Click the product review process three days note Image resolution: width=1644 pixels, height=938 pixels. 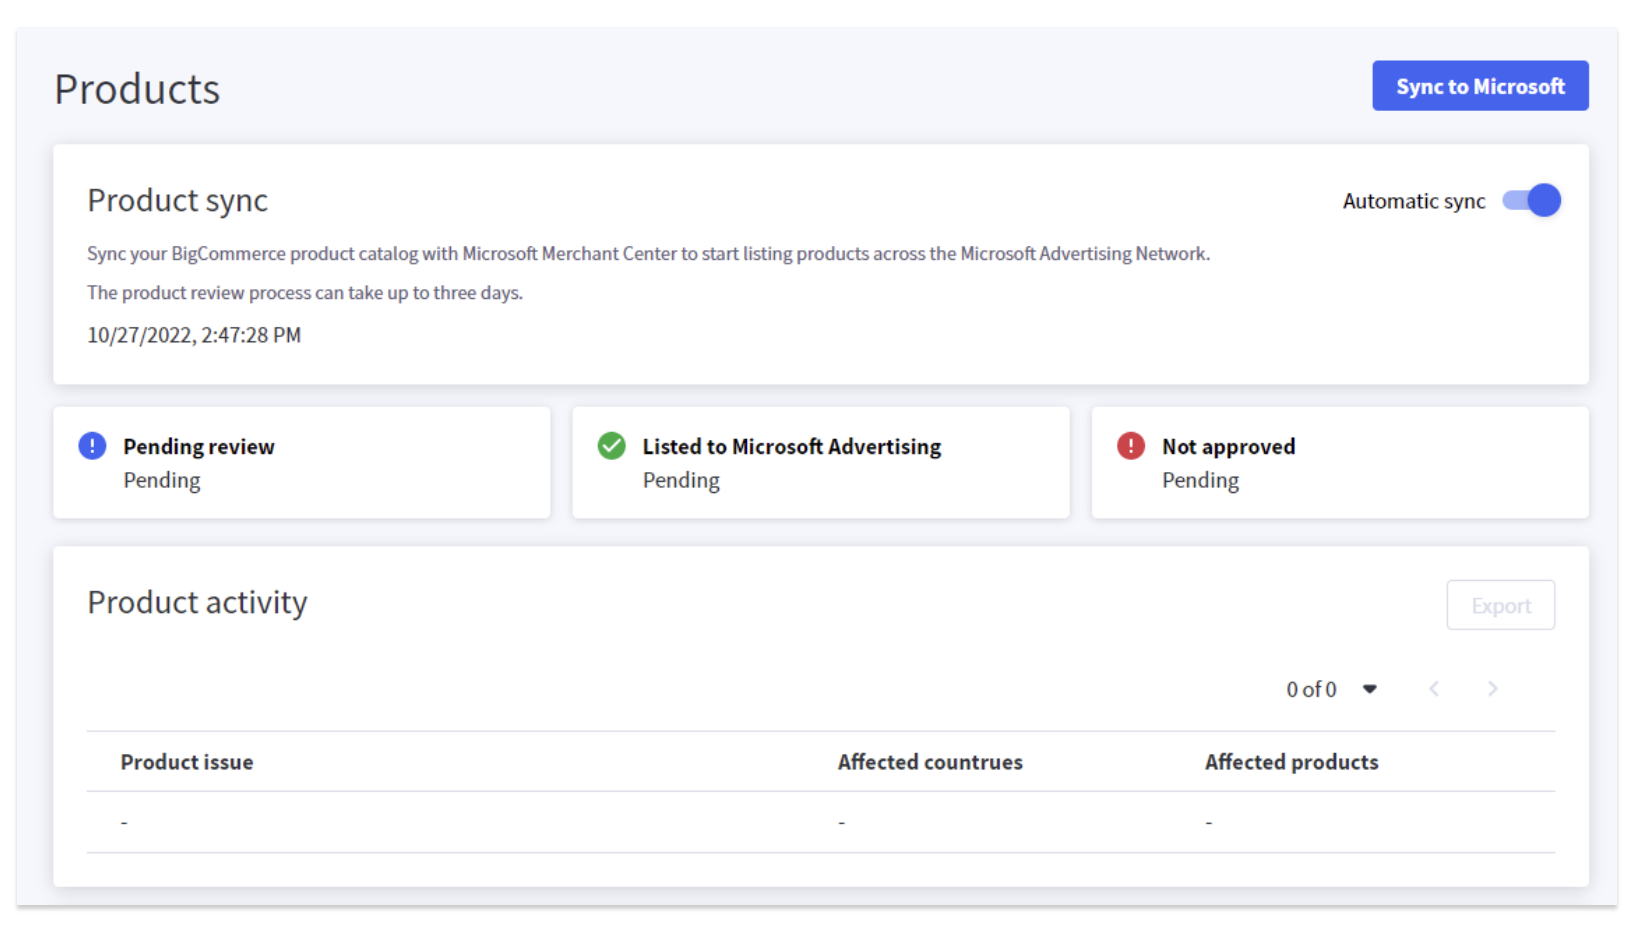point(305,293)
